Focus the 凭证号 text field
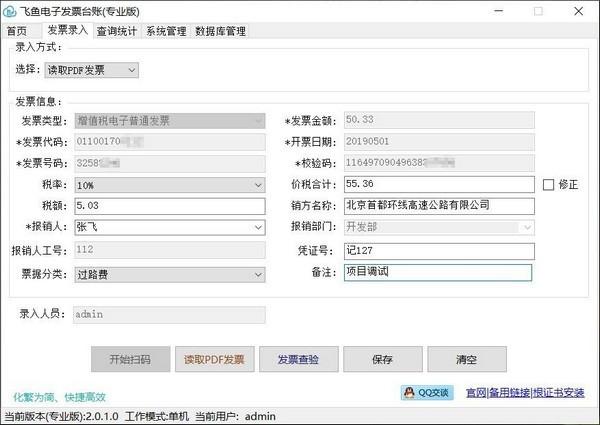Viewport: 600px width, 425px height. [439, 251]
